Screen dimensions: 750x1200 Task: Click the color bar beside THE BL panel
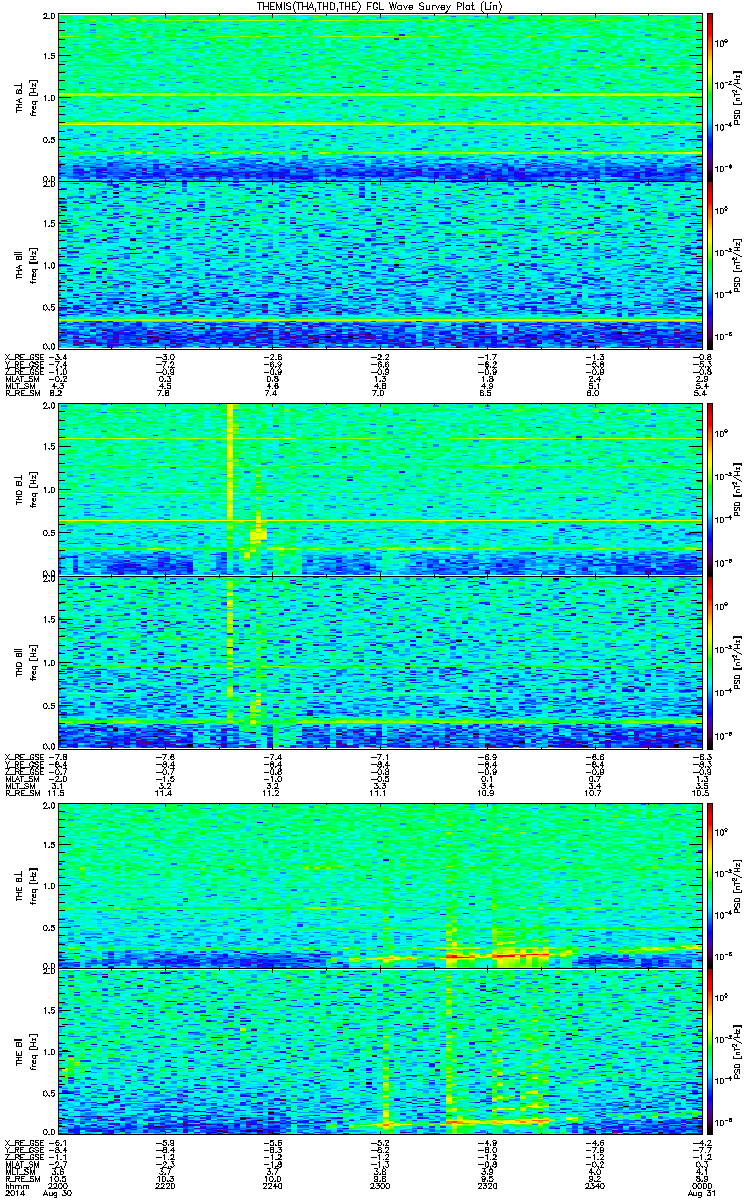point(710,884)
